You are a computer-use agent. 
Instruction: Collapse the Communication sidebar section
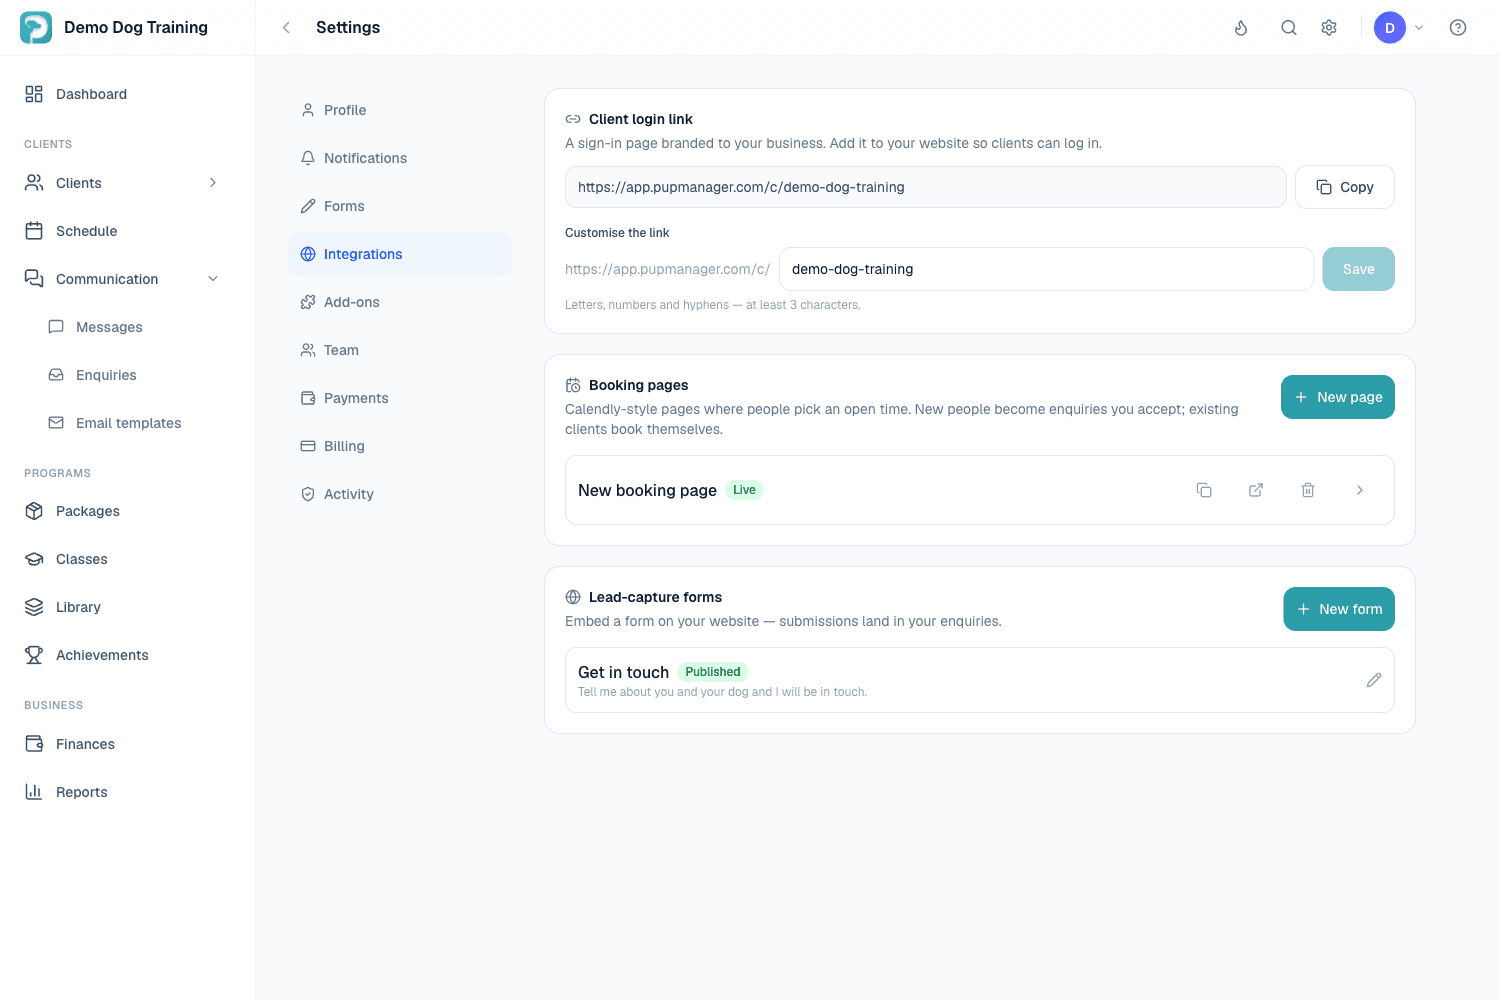tap(213, 279)
